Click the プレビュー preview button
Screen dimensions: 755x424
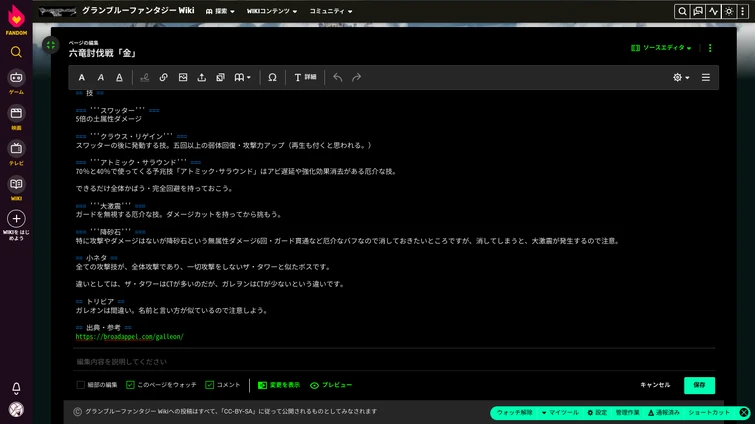[331, 385]
